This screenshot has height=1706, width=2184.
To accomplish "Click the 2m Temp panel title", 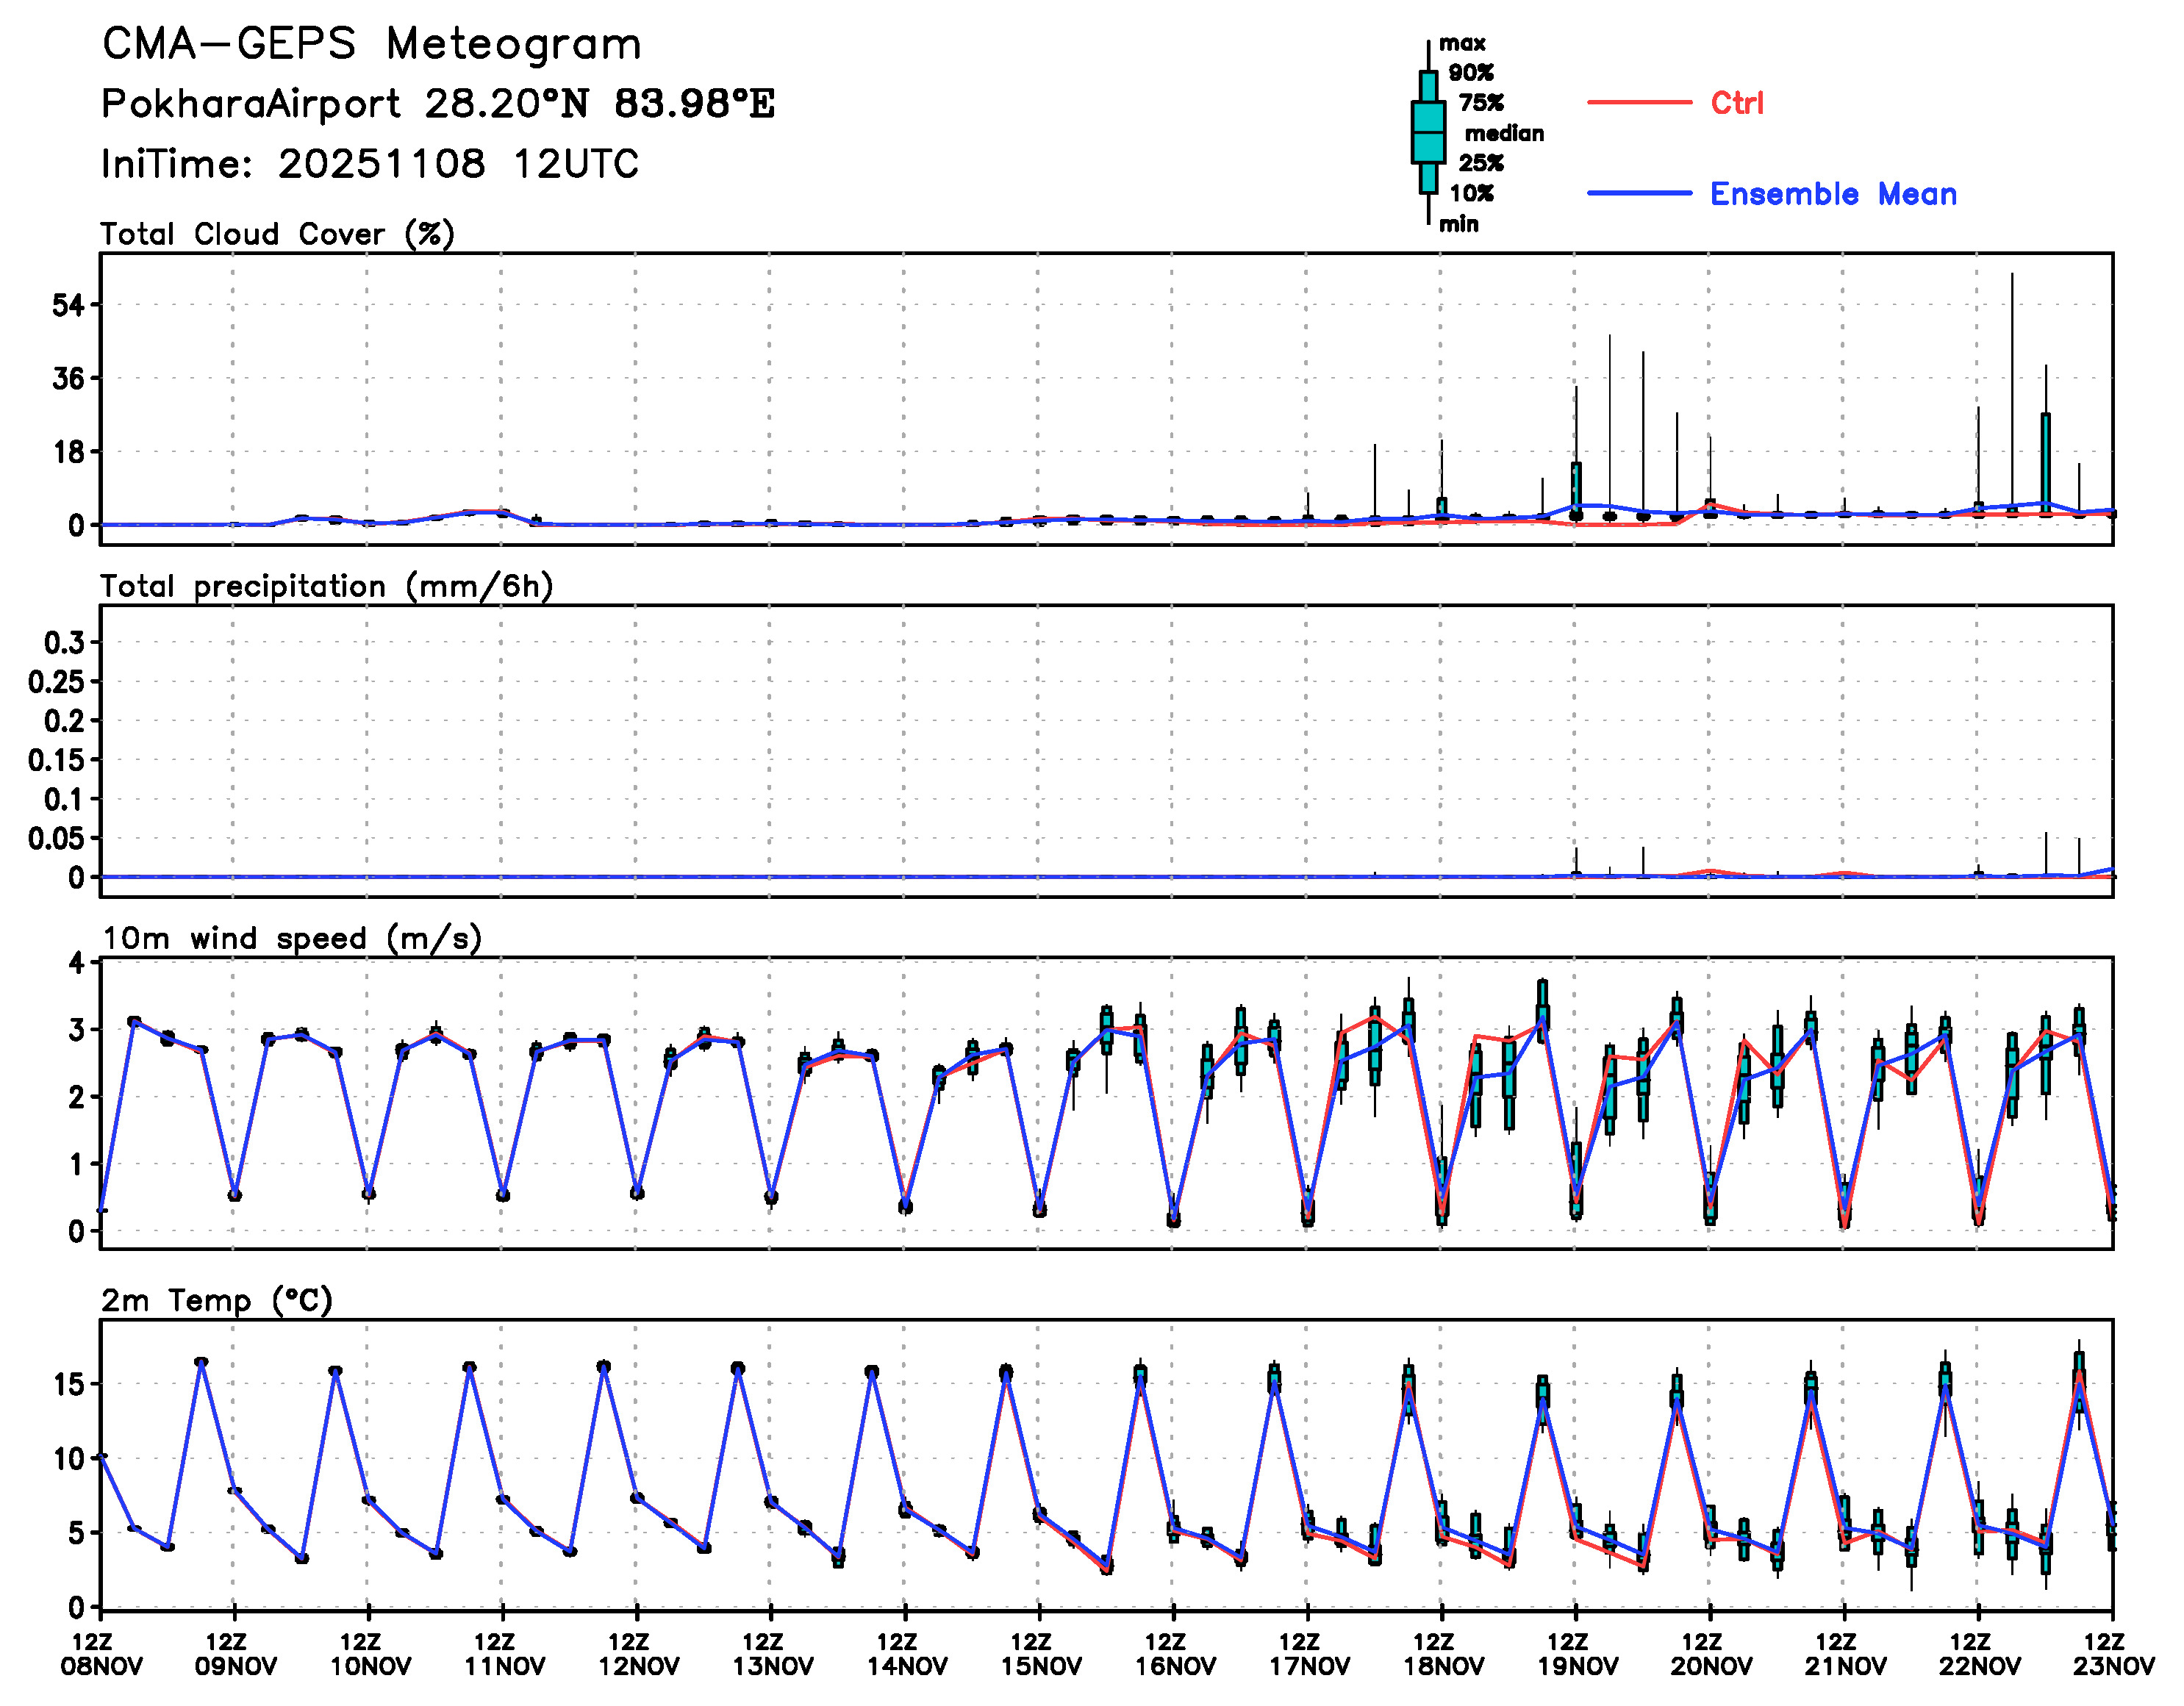I will click(216, 1300).
